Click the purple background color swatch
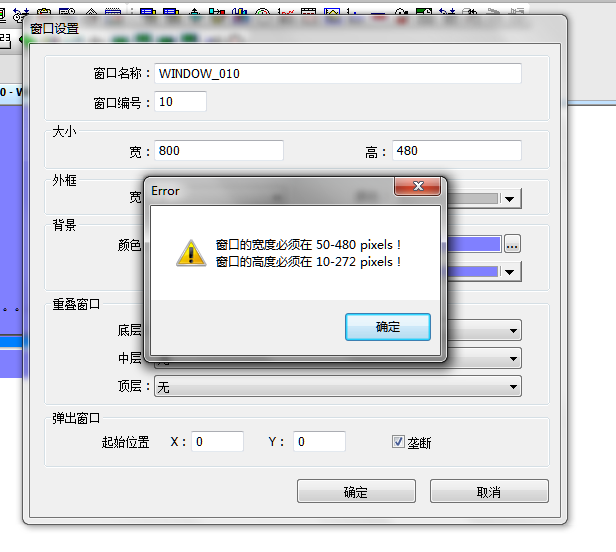Viewport: 616px width, 552px height. click(x=474, y=244)
